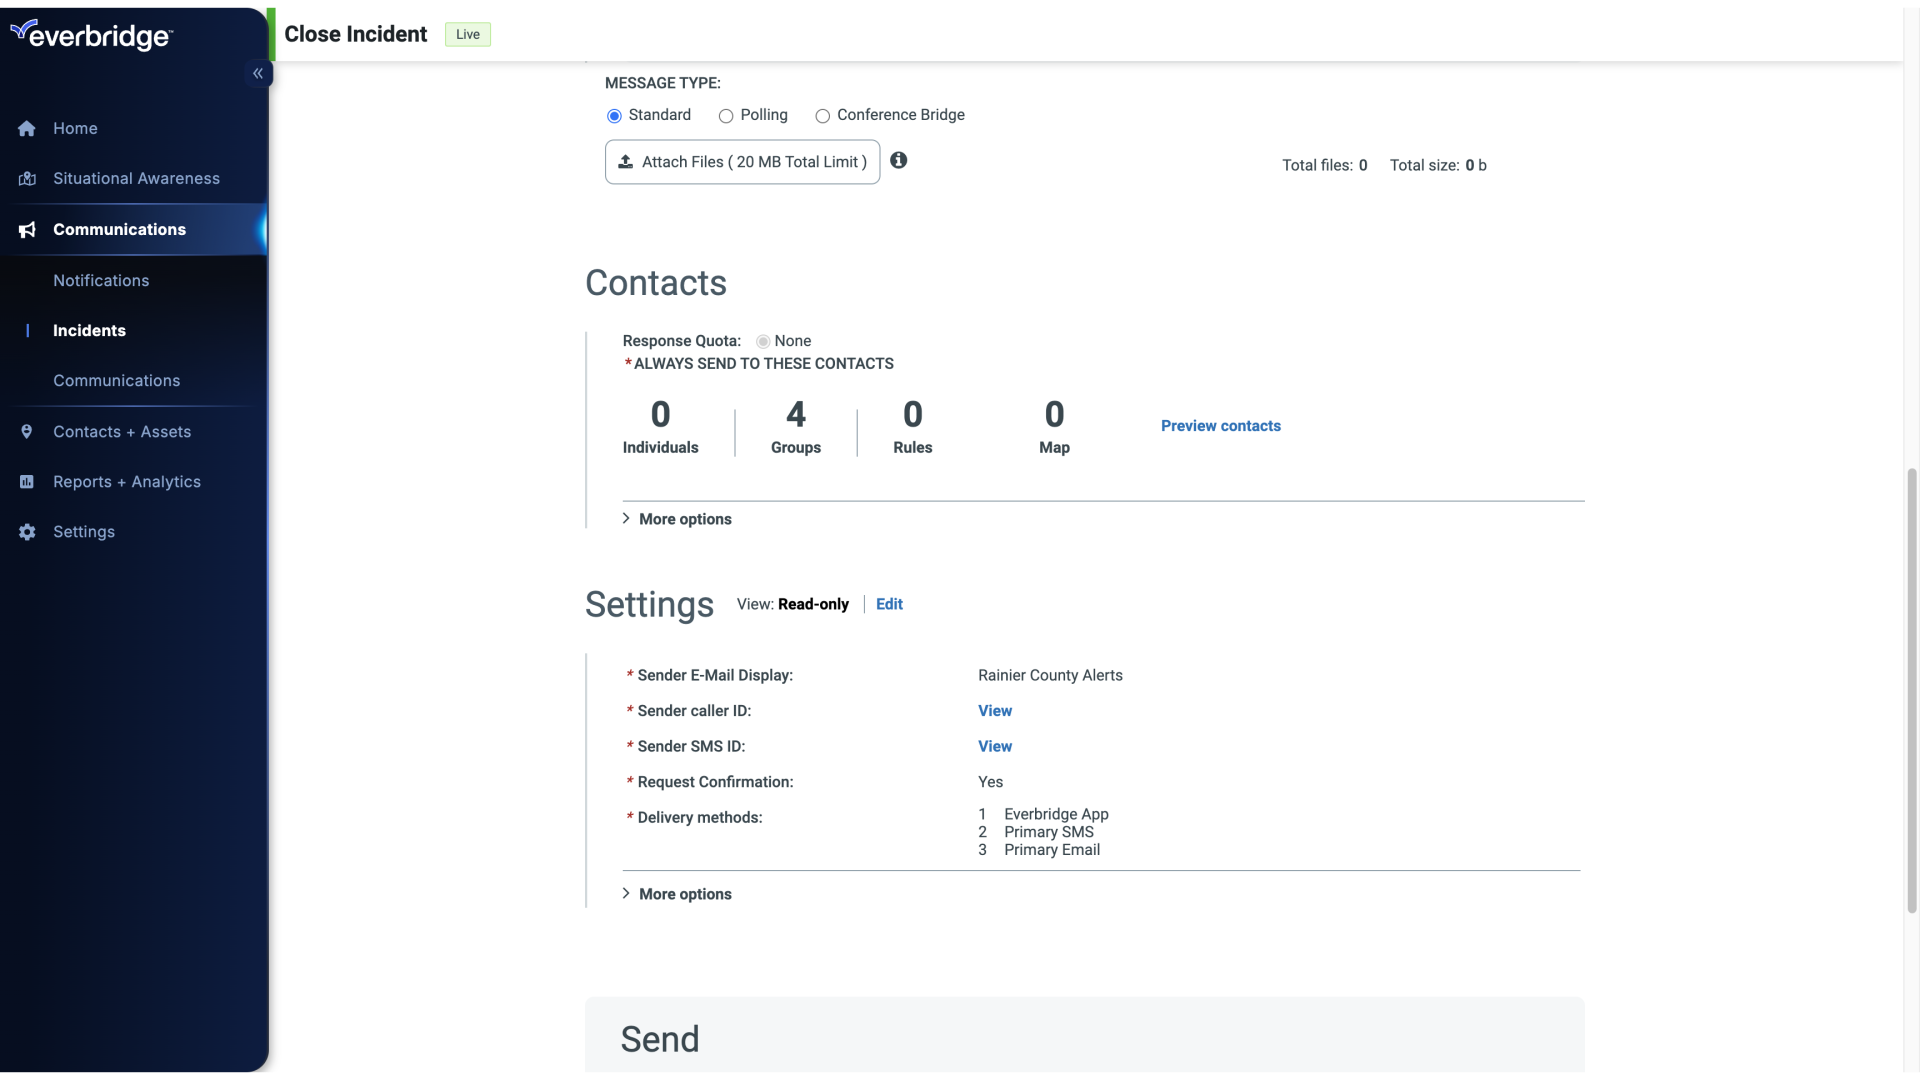Click the page vertical scrollbar

[1911, 690]
